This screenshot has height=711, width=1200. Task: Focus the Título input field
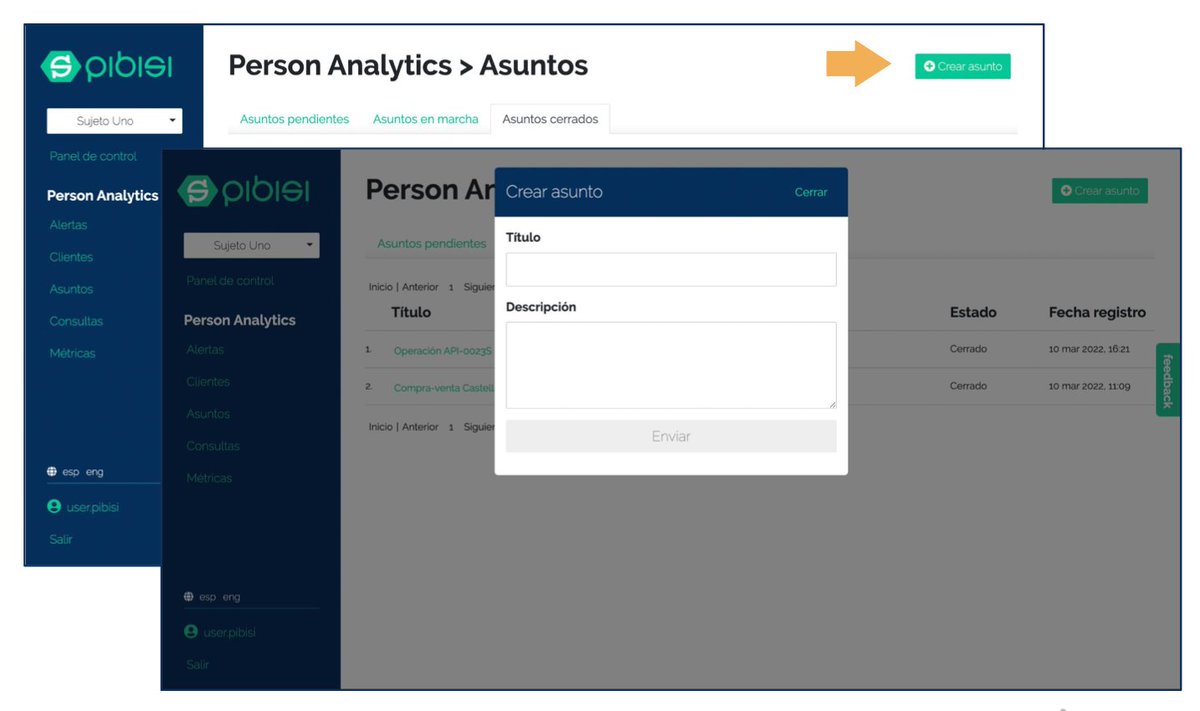click(x=671, y=269)
